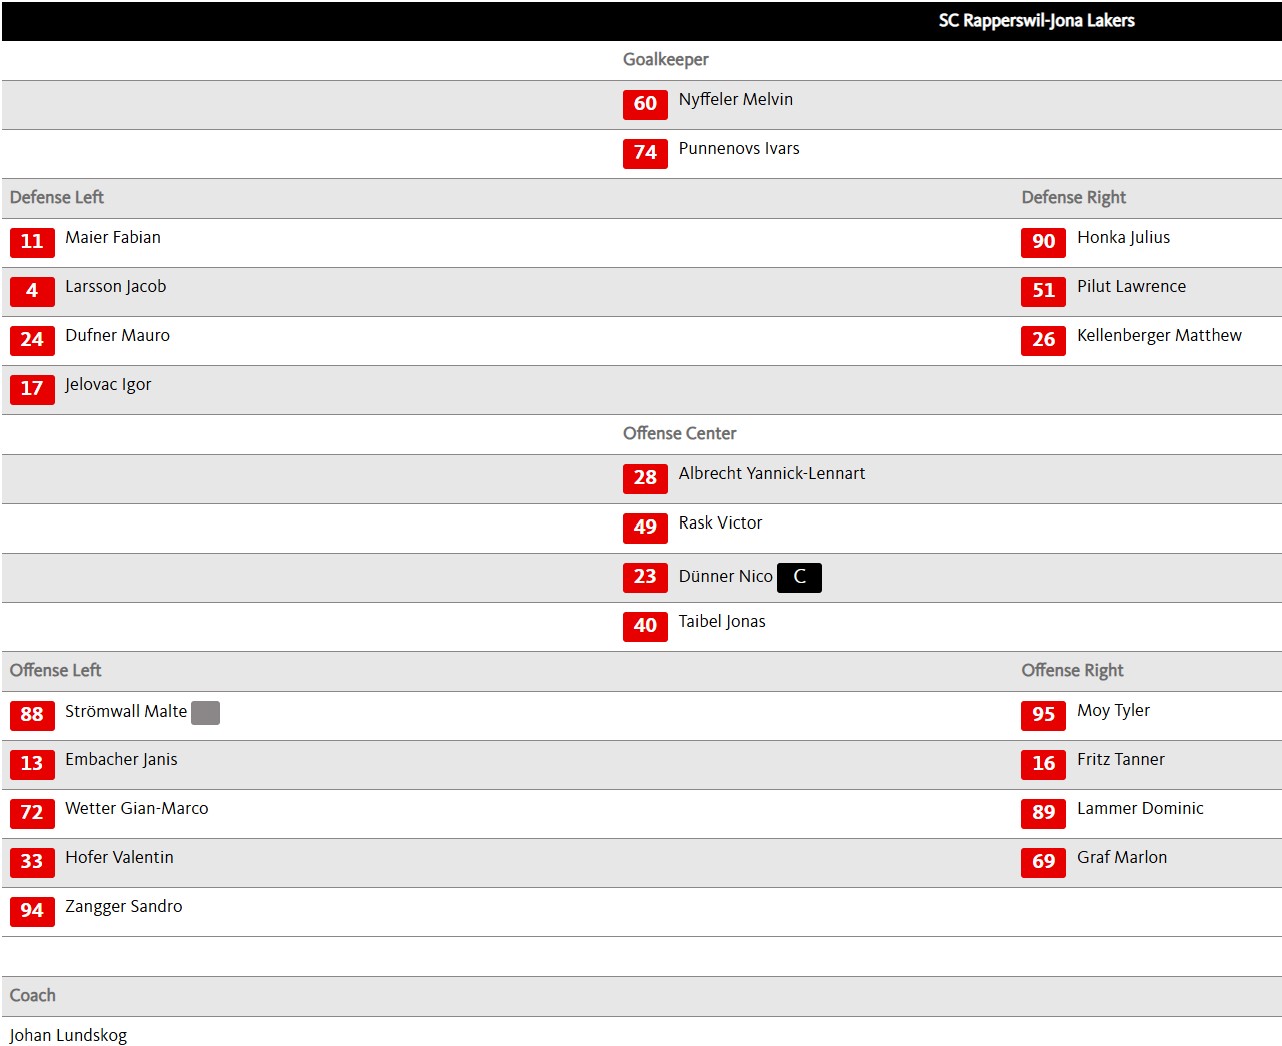Click jersey number 60 badge
Image resolution: width=1282 pixels, height=1046 pixels.
[645, 104]
